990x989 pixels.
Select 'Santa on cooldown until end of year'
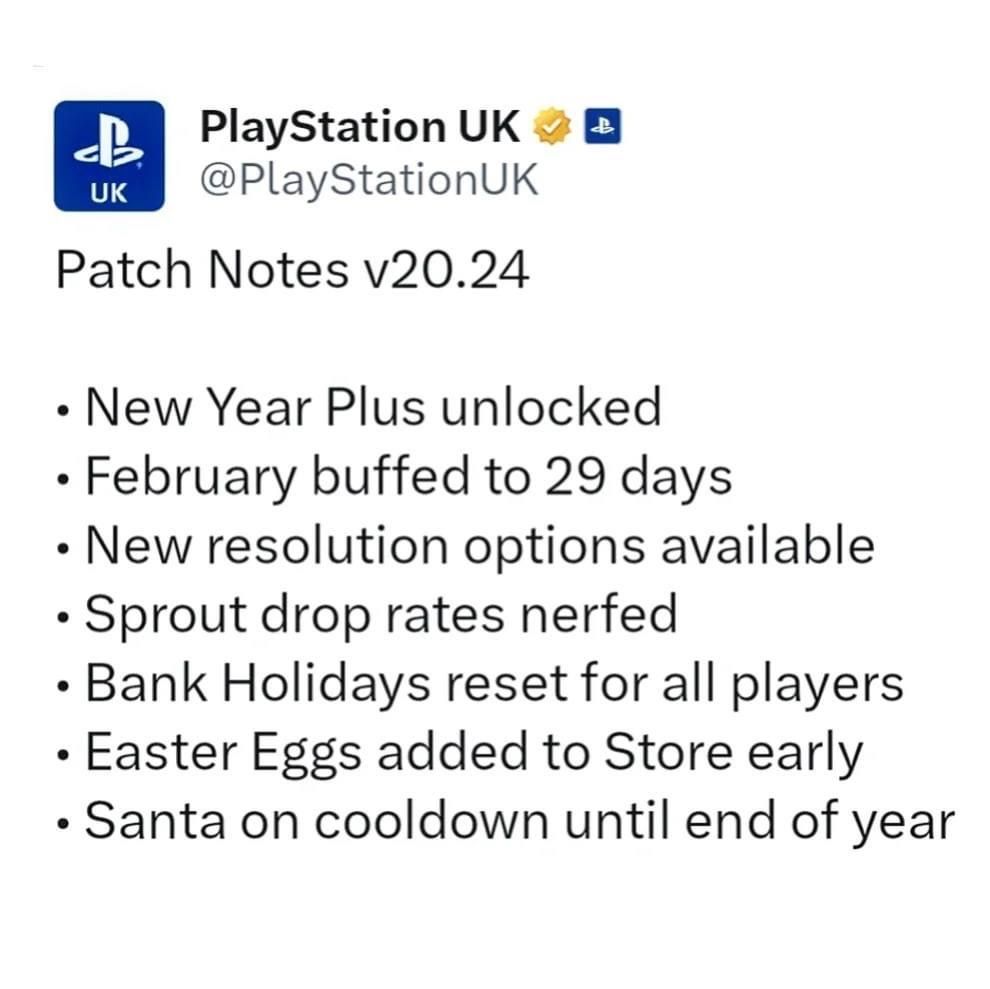tap(519, 822)
